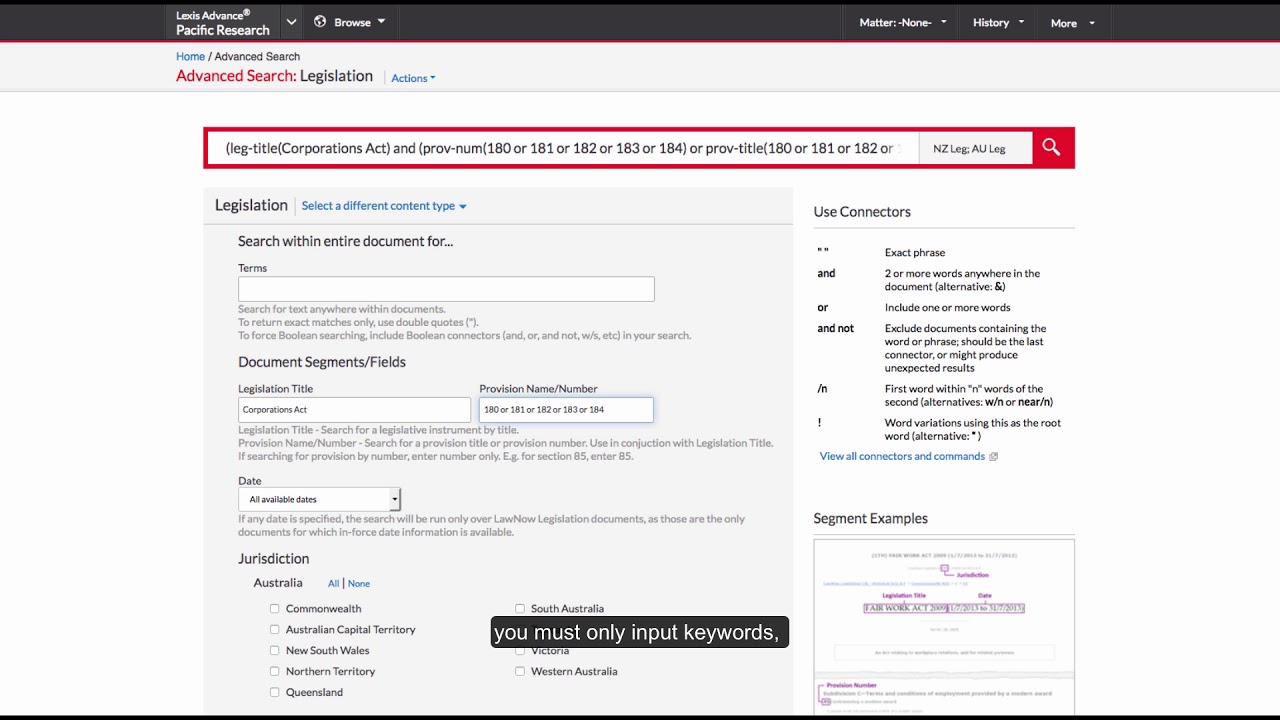Select All Australian jurisdictions link
The height and width of the screenshot is (720, 1280).
[x=333, y=583]
